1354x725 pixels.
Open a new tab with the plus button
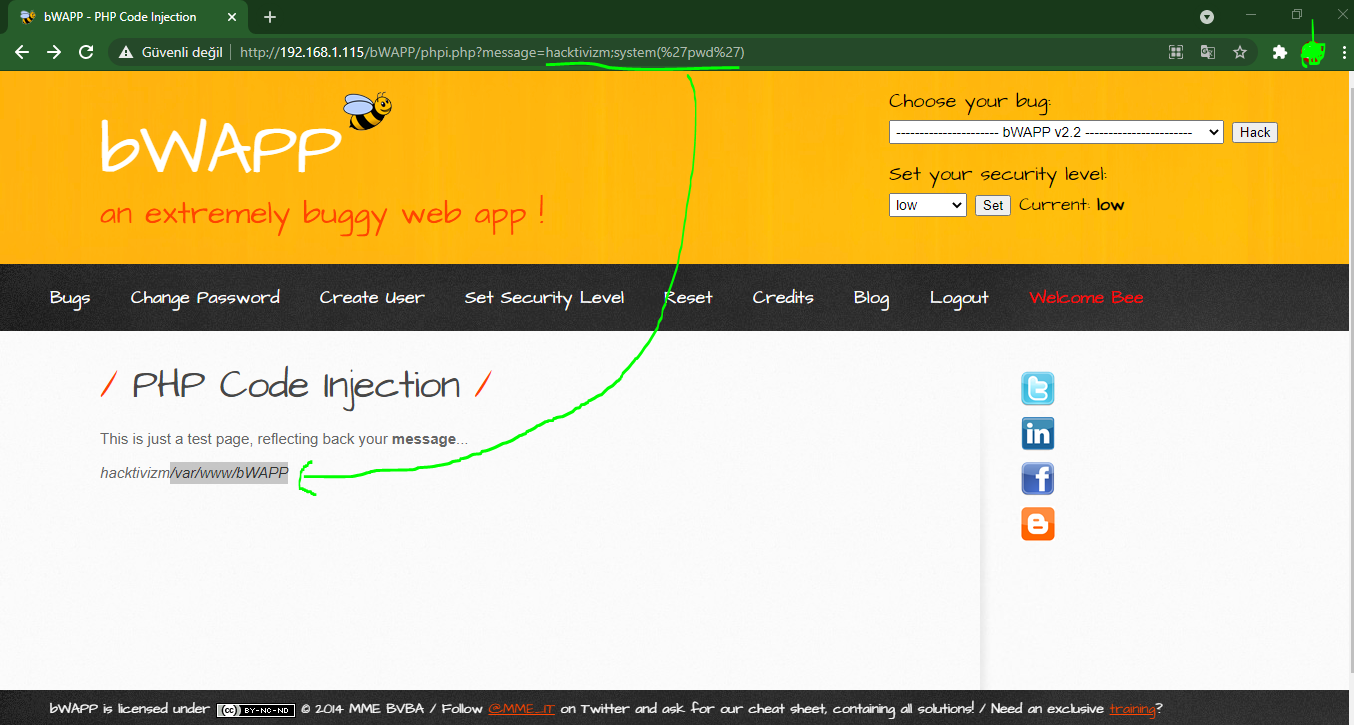tap(270, 17)
